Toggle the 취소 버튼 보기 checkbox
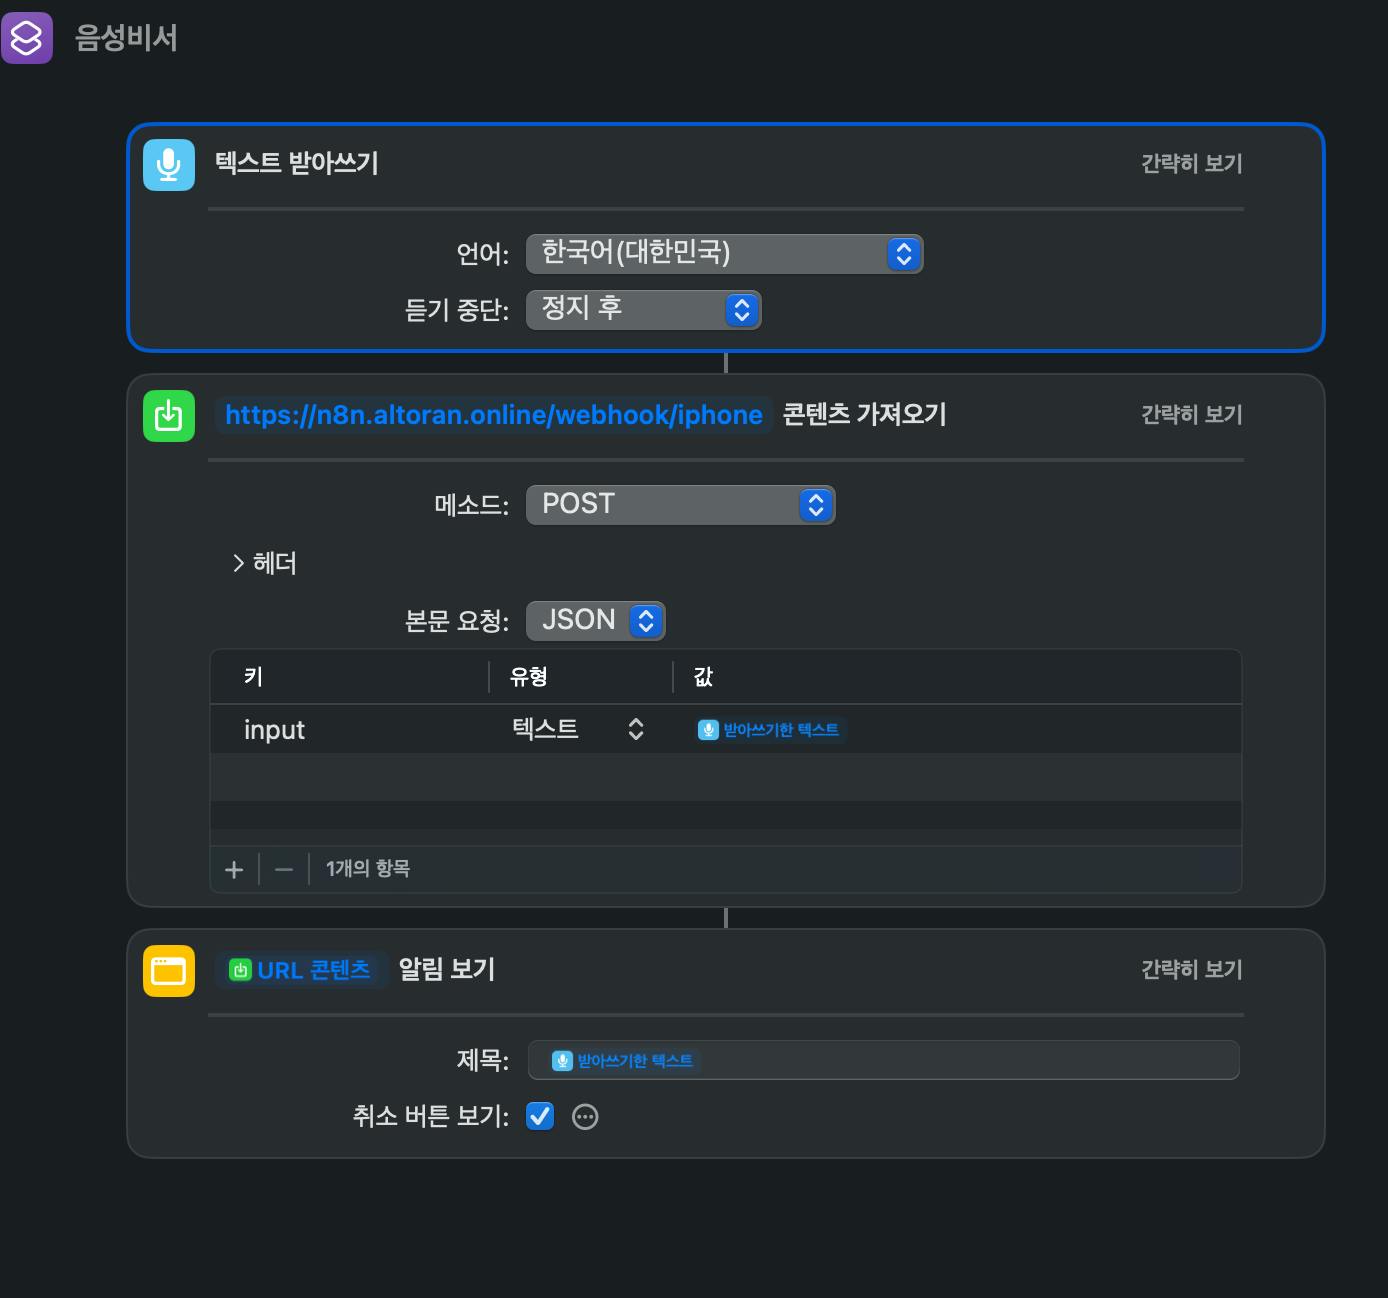Screen dimensions: 1388x1298 [540, 1116]
